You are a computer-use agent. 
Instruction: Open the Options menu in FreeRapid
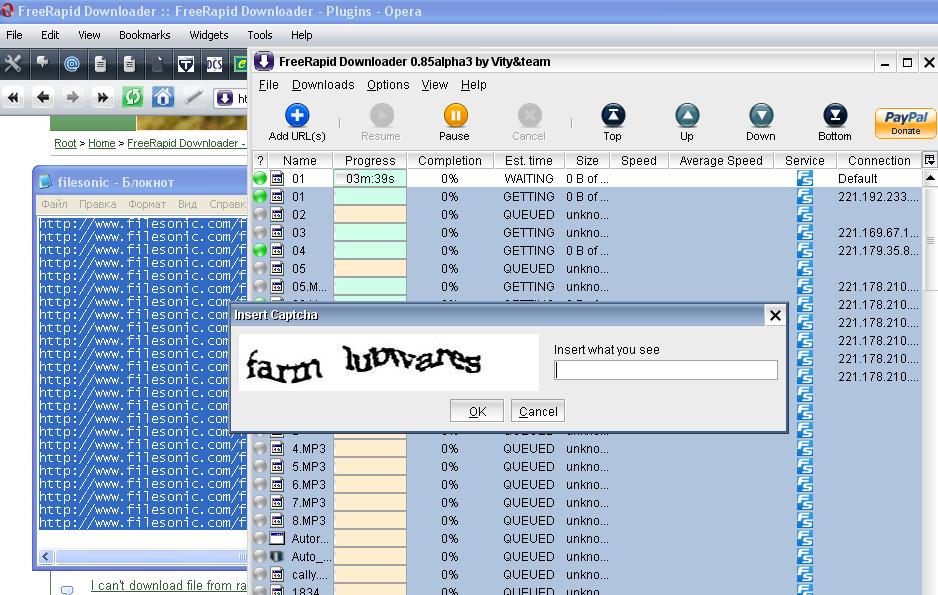[x=388, y=85]
